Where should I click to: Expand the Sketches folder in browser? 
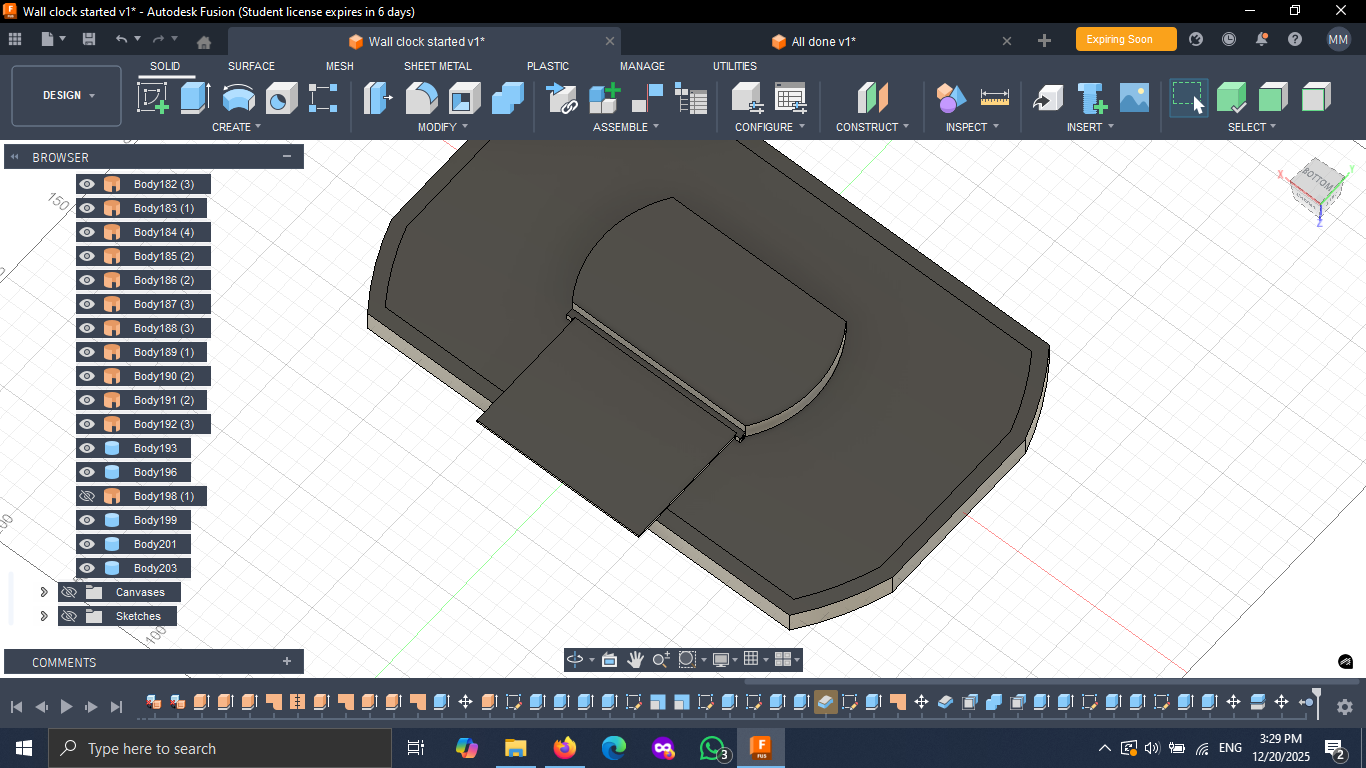(44, 616)
